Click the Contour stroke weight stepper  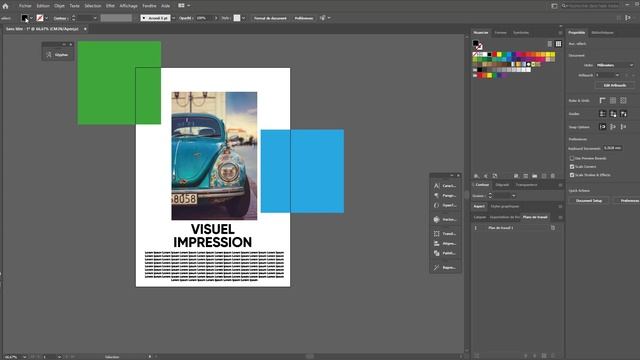pyautogui.click(x=73, y=18)
